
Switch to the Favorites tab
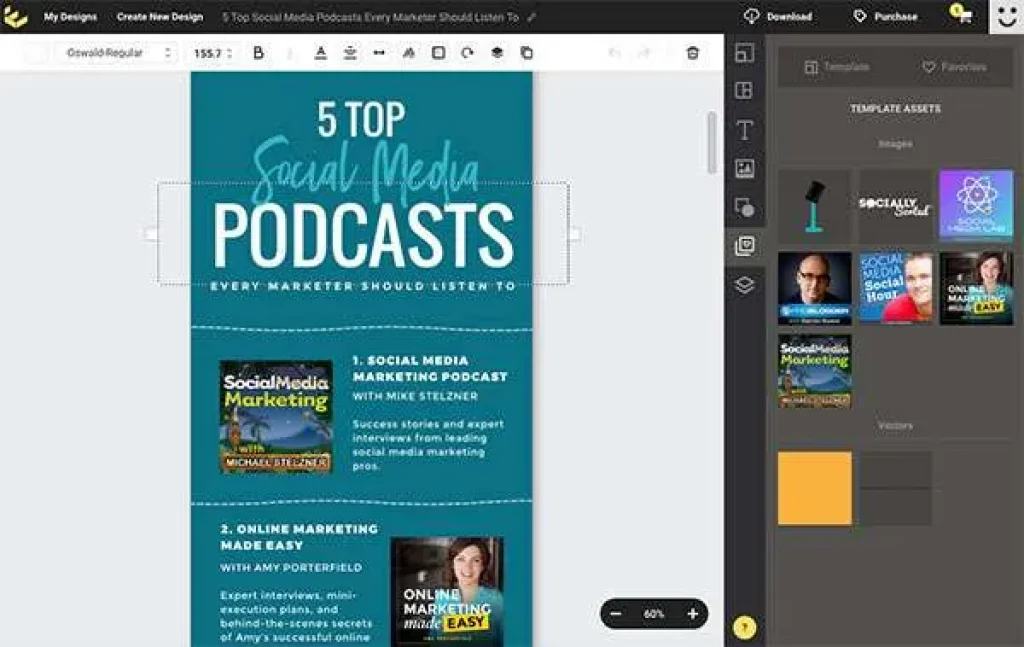(954, 67)
